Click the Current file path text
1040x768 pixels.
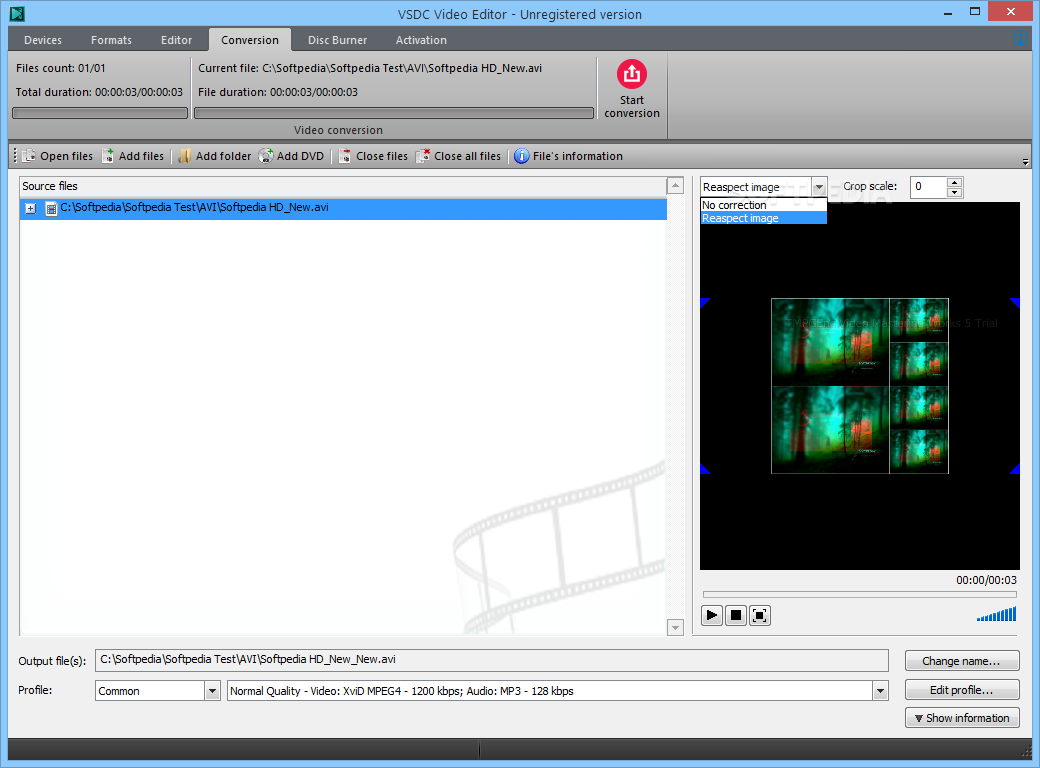[370, 68]
